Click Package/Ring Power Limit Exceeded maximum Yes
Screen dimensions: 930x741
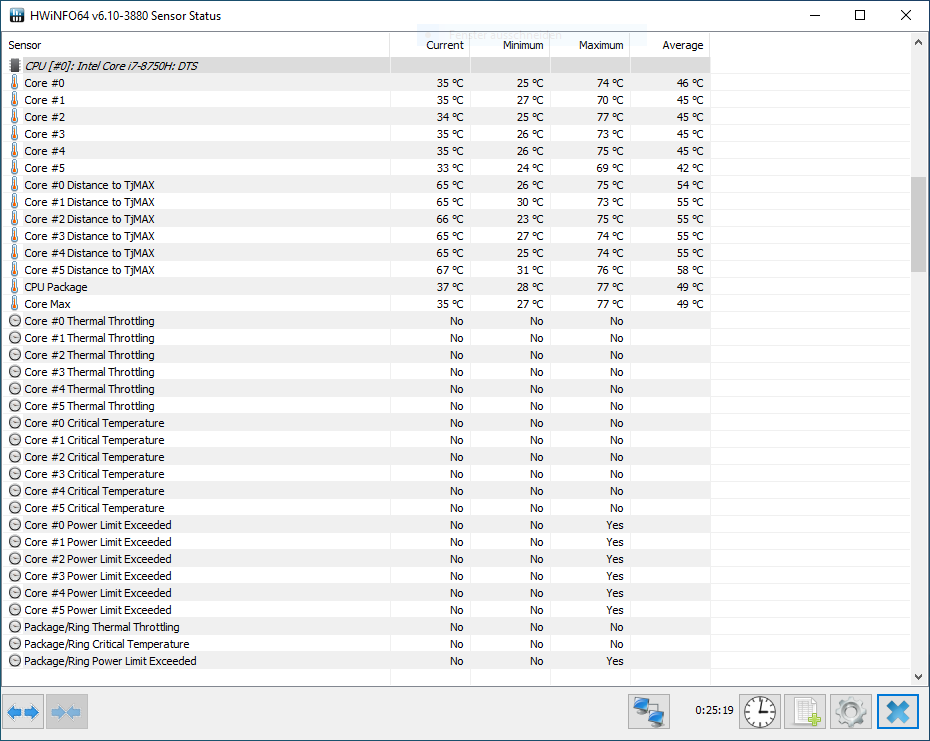click(x=615, y=661)
